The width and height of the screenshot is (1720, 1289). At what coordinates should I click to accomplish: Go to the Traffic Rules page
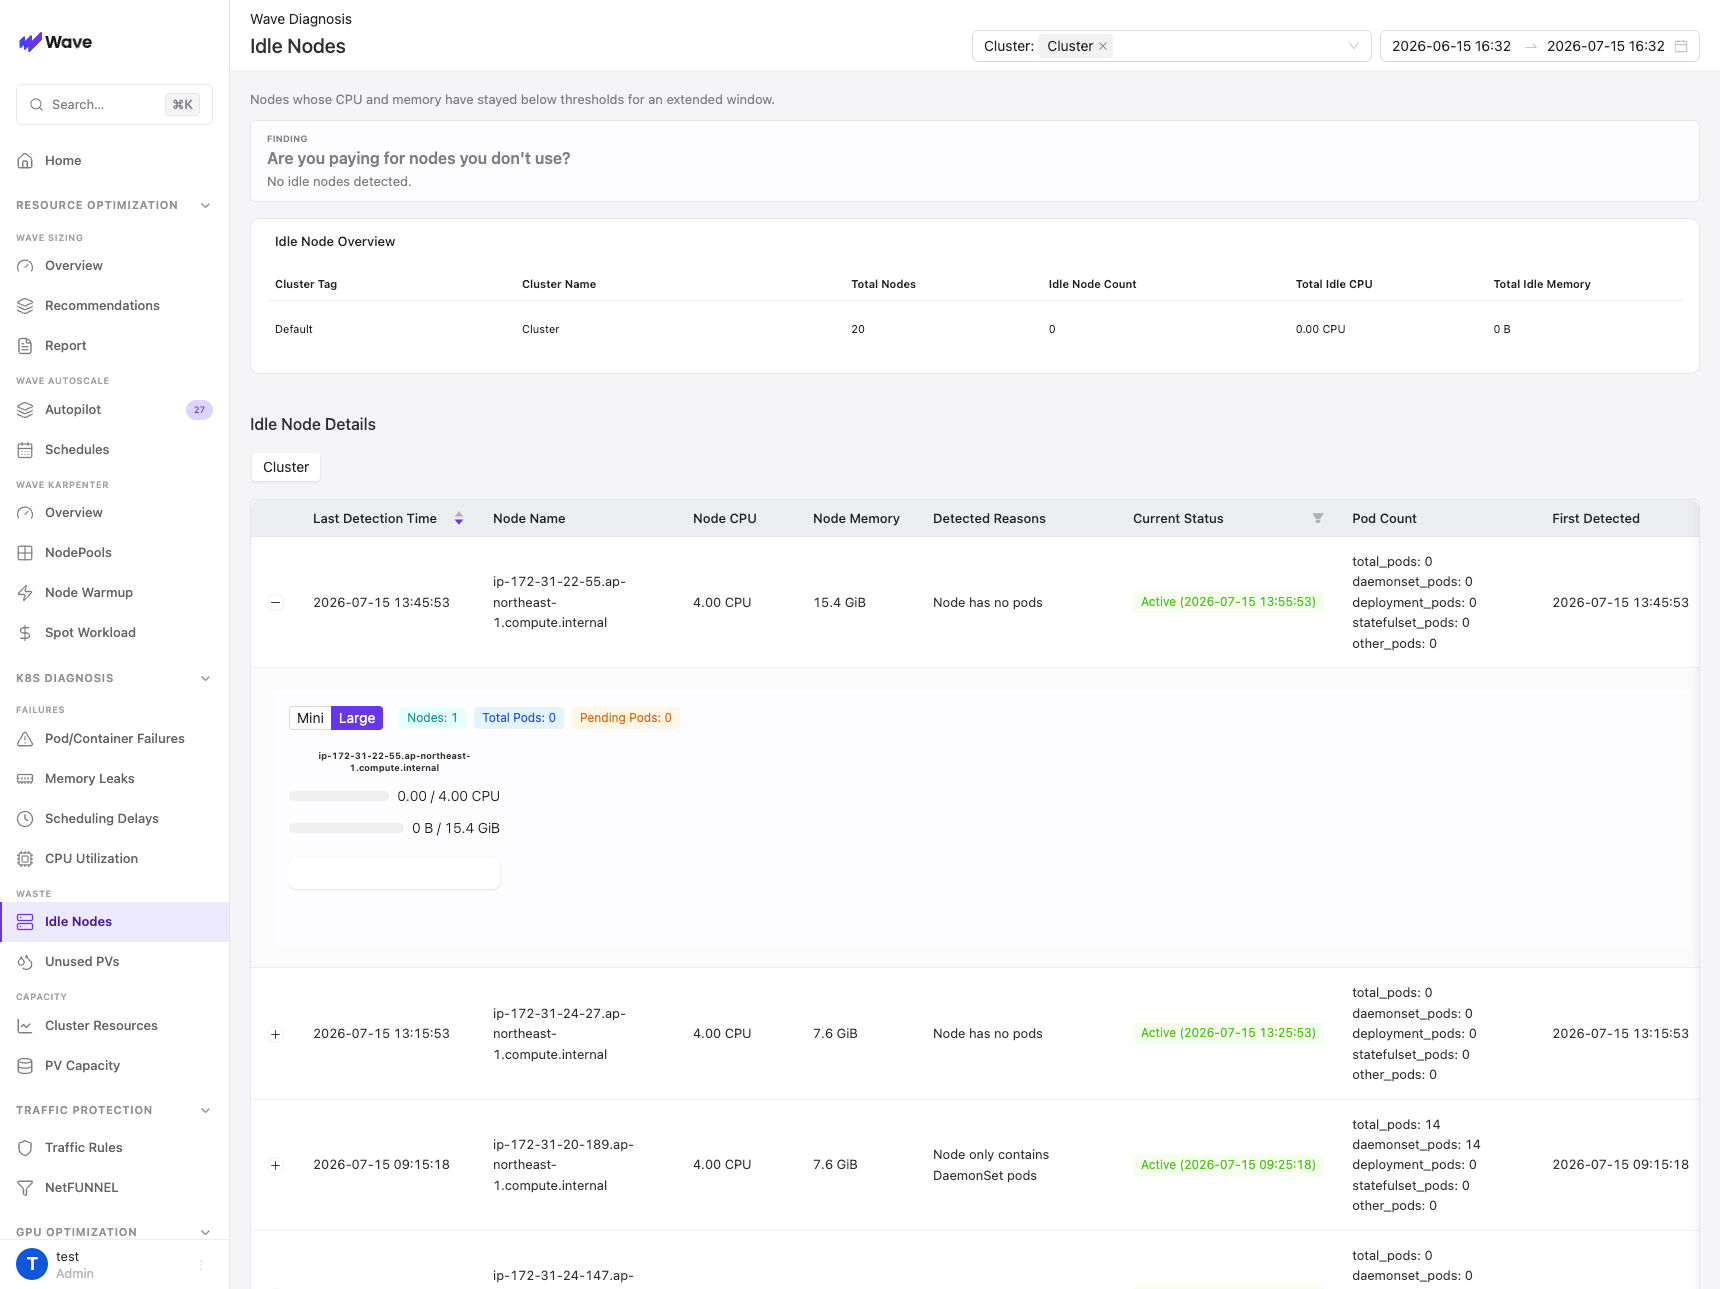[84, 1148]
